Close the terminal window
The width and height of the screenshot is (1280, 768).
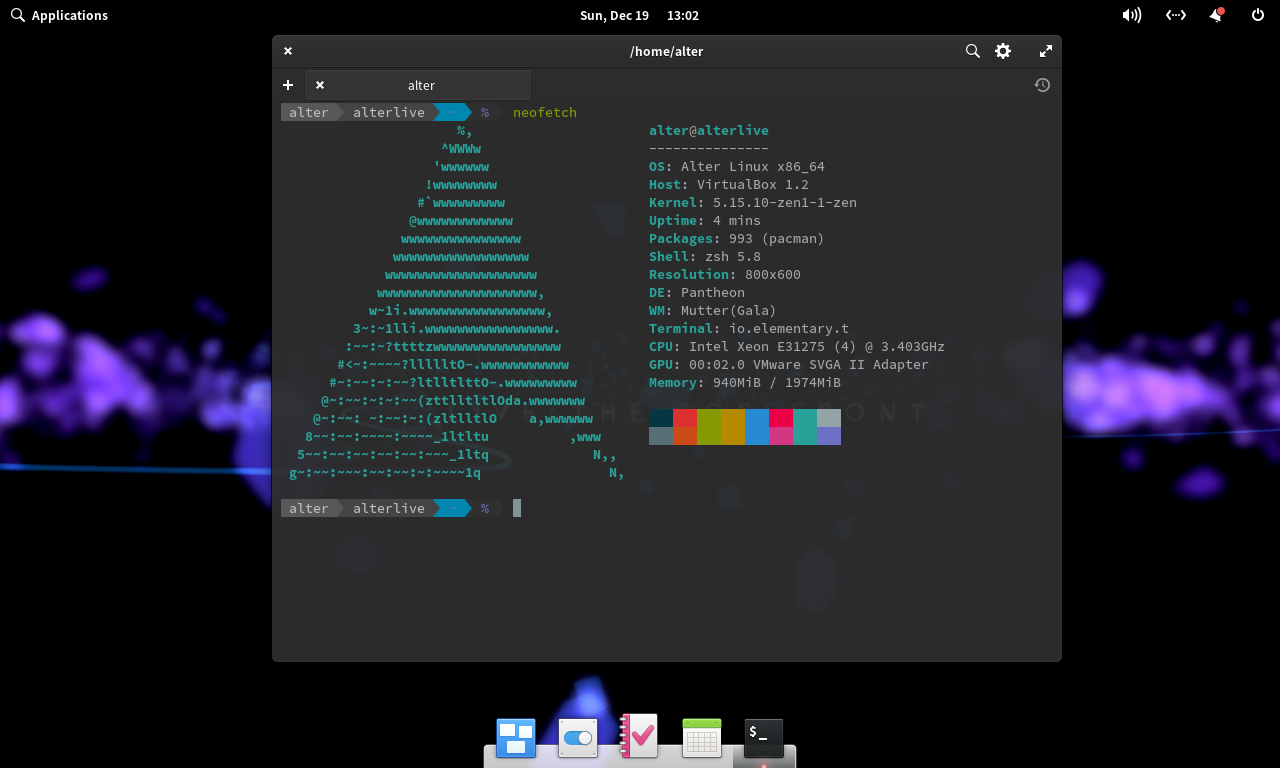[288, 51]
